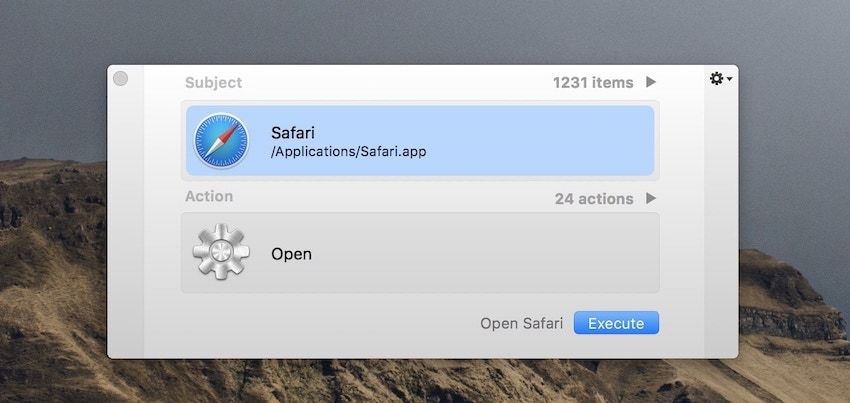850x403 pixels.
Task: Click the small arrow beside settings gear
Action: tap(731, 79)
